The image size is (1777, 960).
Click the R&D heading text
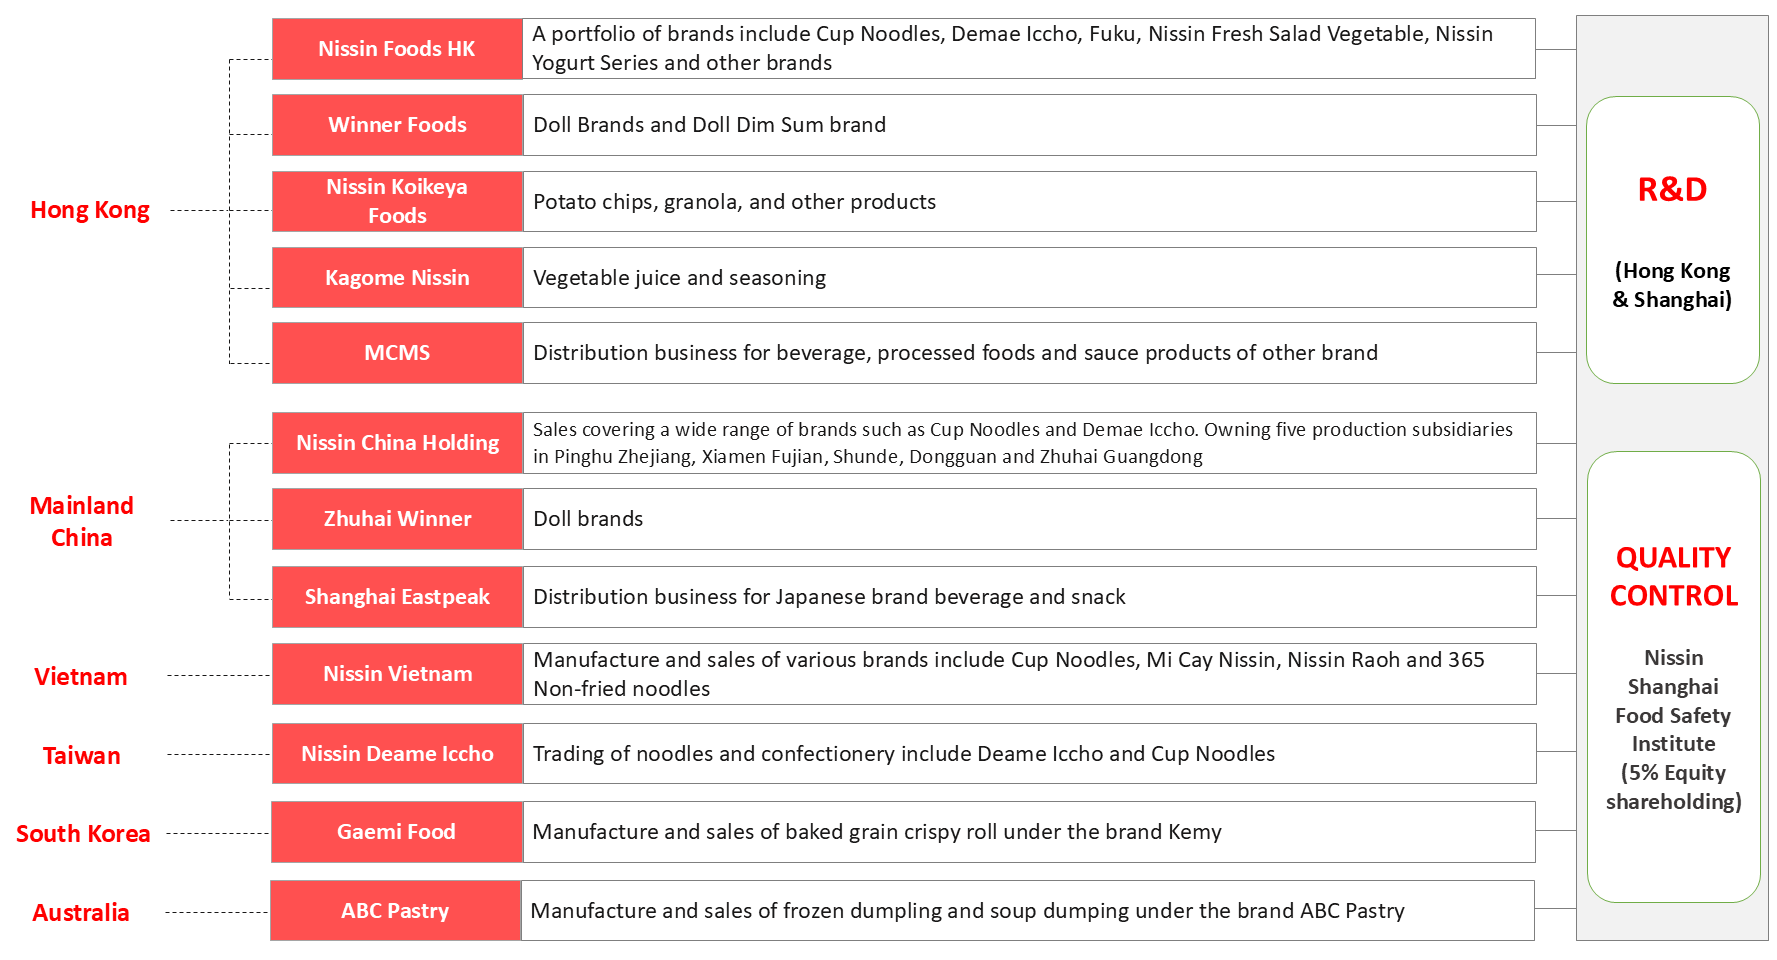pos(1672,190)
